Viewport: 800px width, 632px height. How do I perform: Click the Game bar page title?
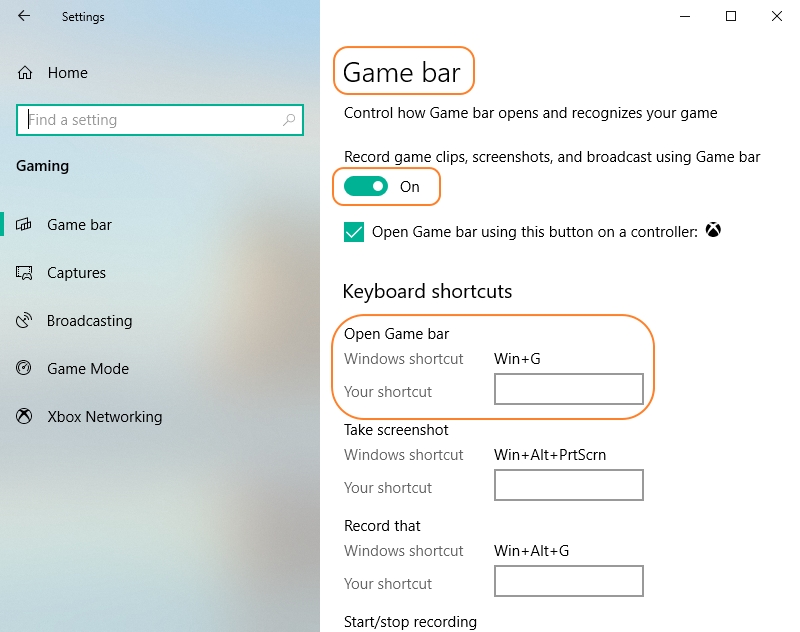402,72
